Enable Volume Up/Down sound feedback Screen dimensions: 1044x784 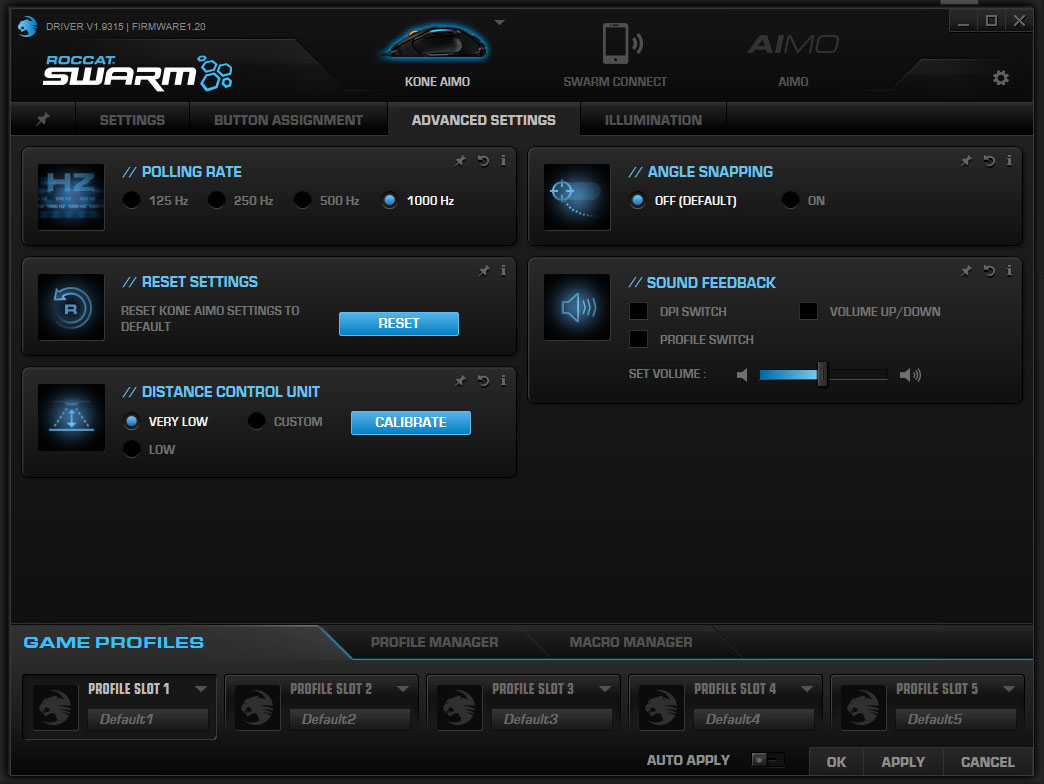point(808,311)
